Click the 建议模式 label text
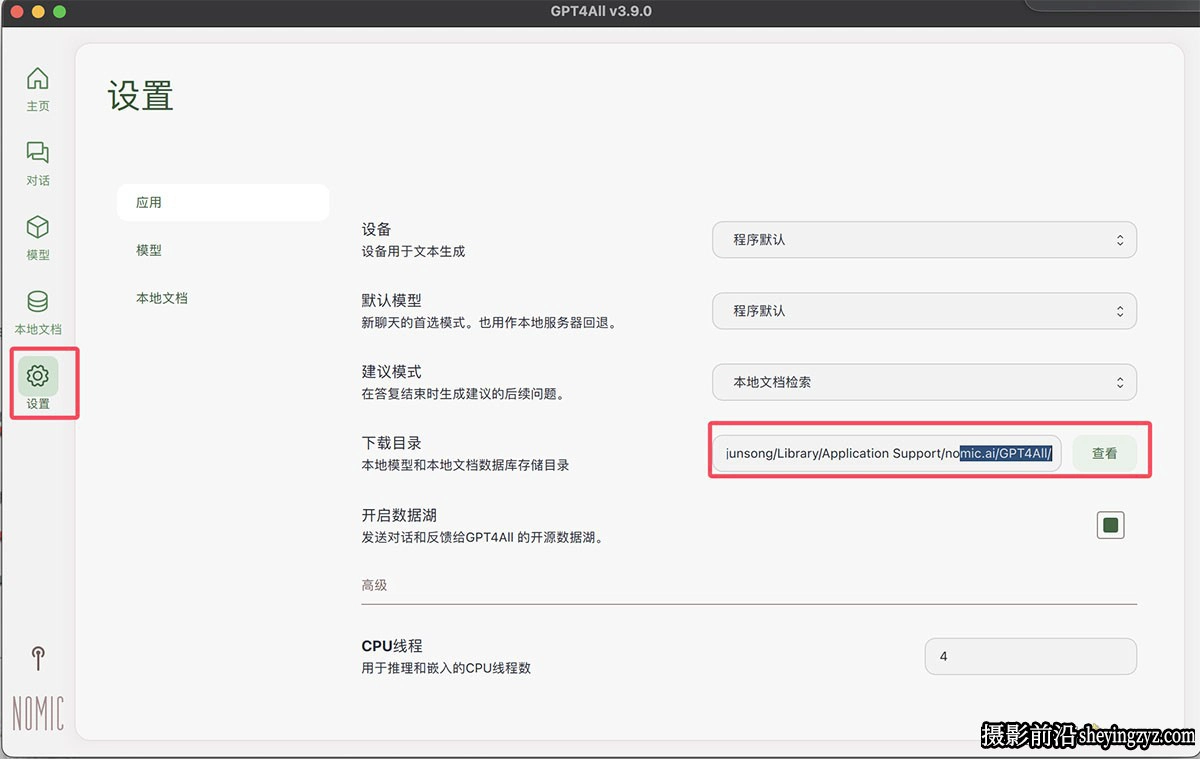The image size is (1200, 759). (x=391, y=372)
